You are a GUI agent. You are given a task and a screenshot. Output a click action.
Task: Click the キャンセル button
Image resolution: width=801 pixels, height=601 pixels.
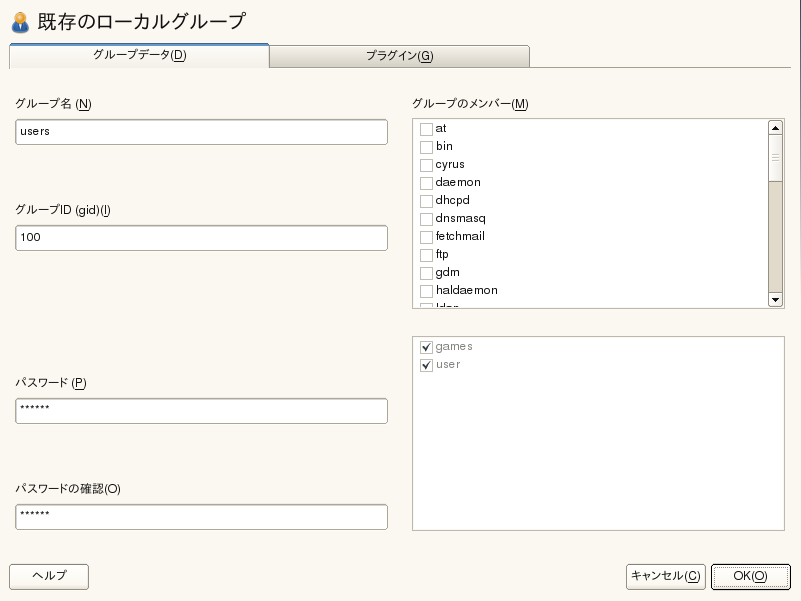point(666,576)
